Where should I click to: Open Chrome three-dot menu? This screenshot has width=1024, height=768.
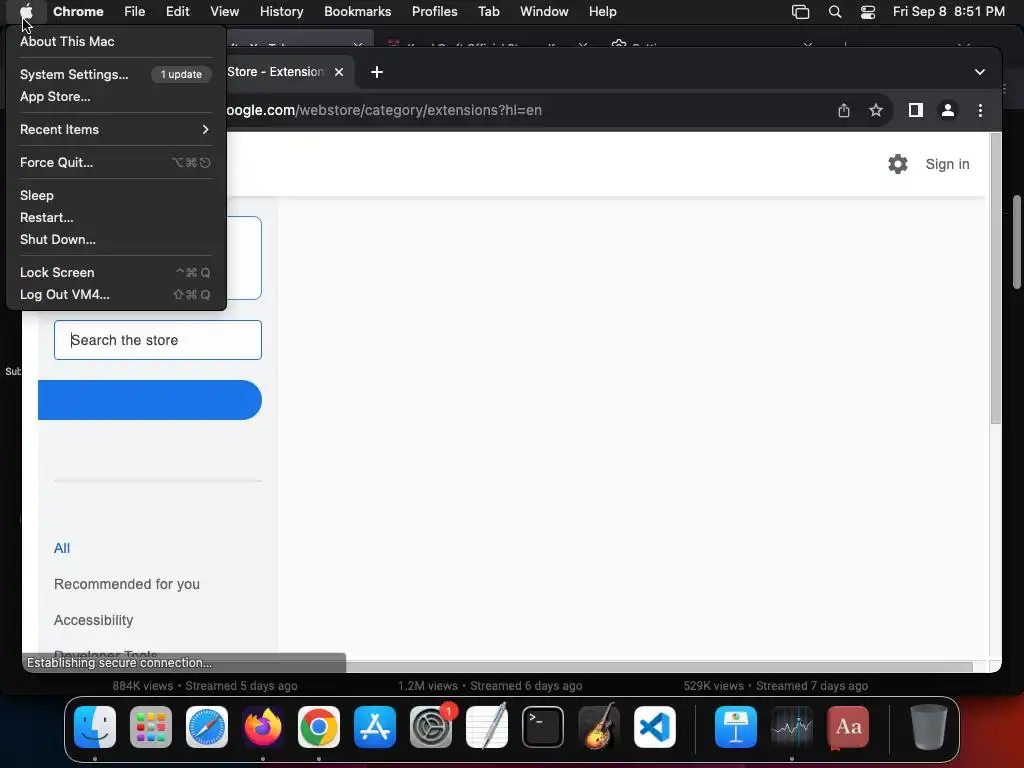point(980,110)
